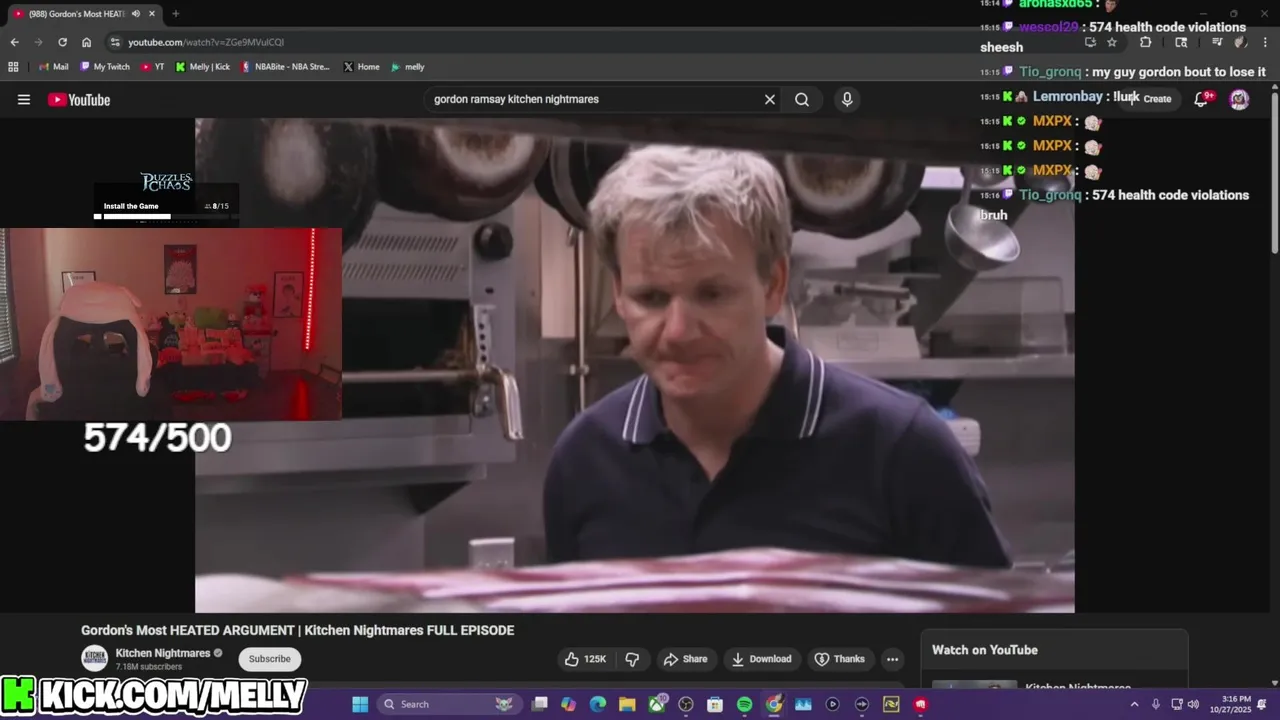Image resolution: width=1280 pixels, height=720 pixels.
Task: Open the Kitchen Nightmares channel name link
Action: [x=163, y=653]
